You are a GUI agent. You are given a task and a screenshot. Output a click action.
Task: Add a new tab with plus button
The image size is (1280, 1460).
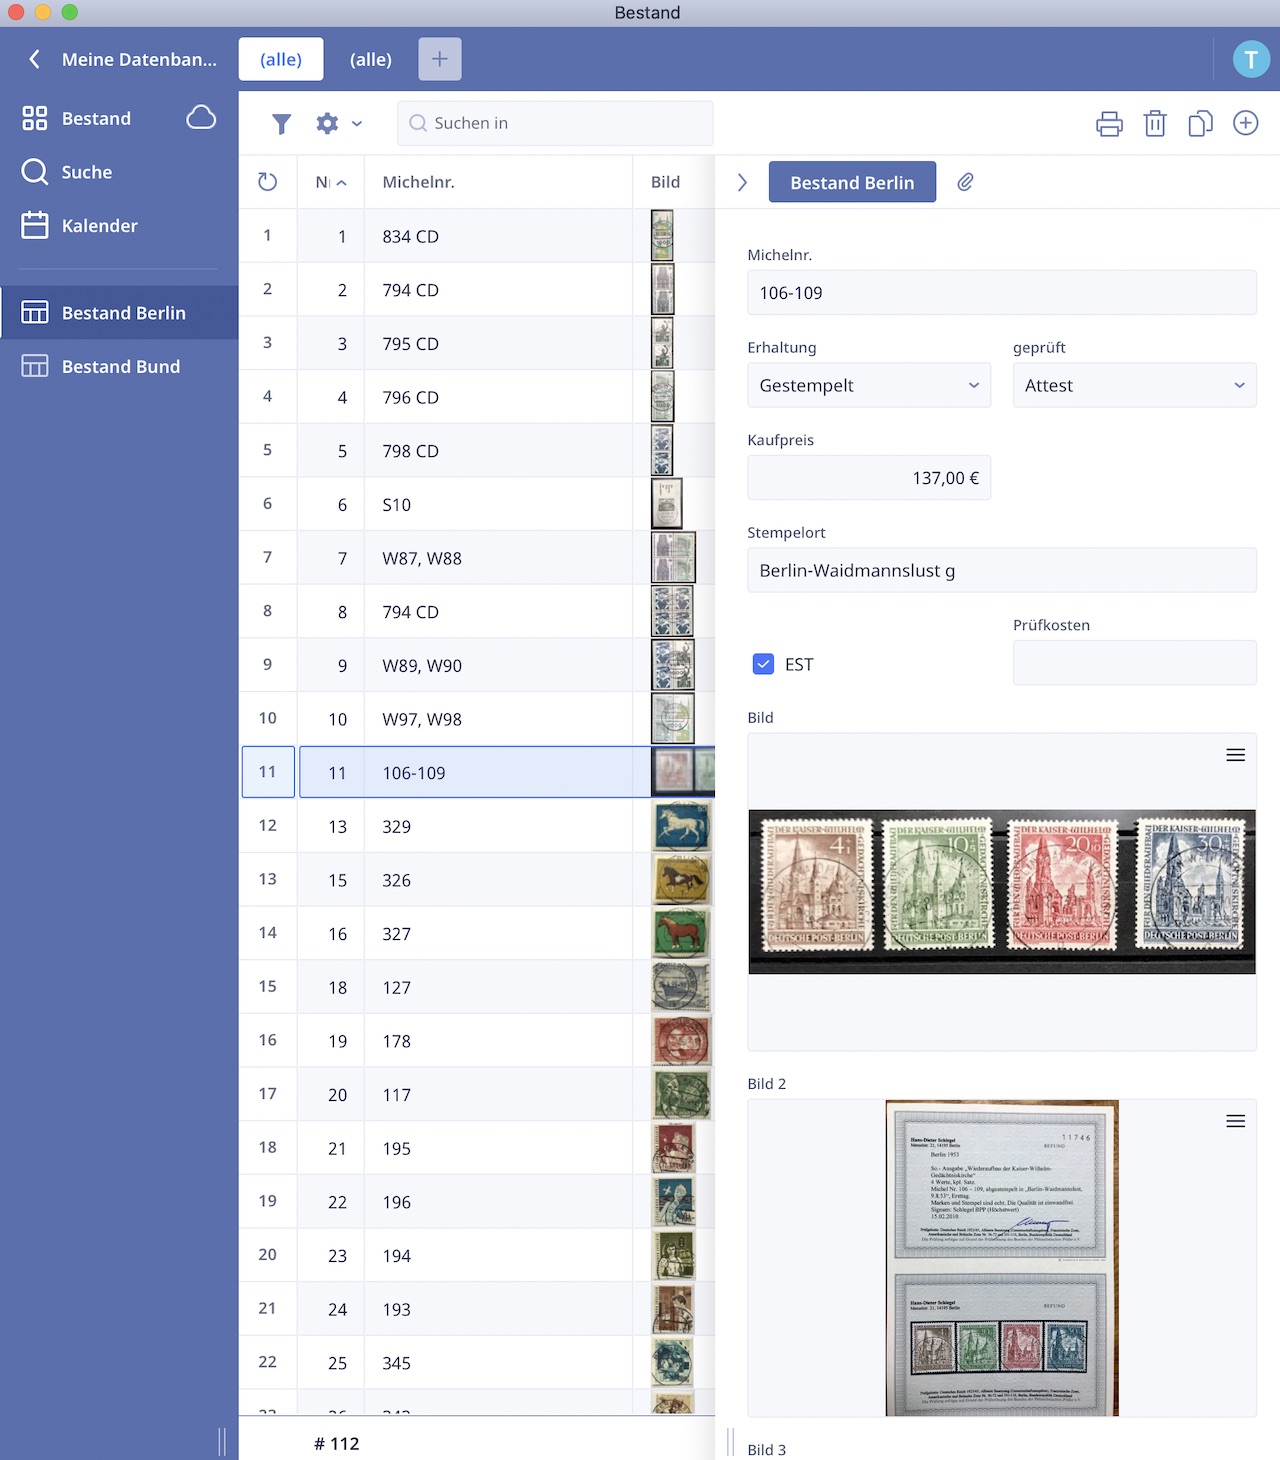[439, 59]
